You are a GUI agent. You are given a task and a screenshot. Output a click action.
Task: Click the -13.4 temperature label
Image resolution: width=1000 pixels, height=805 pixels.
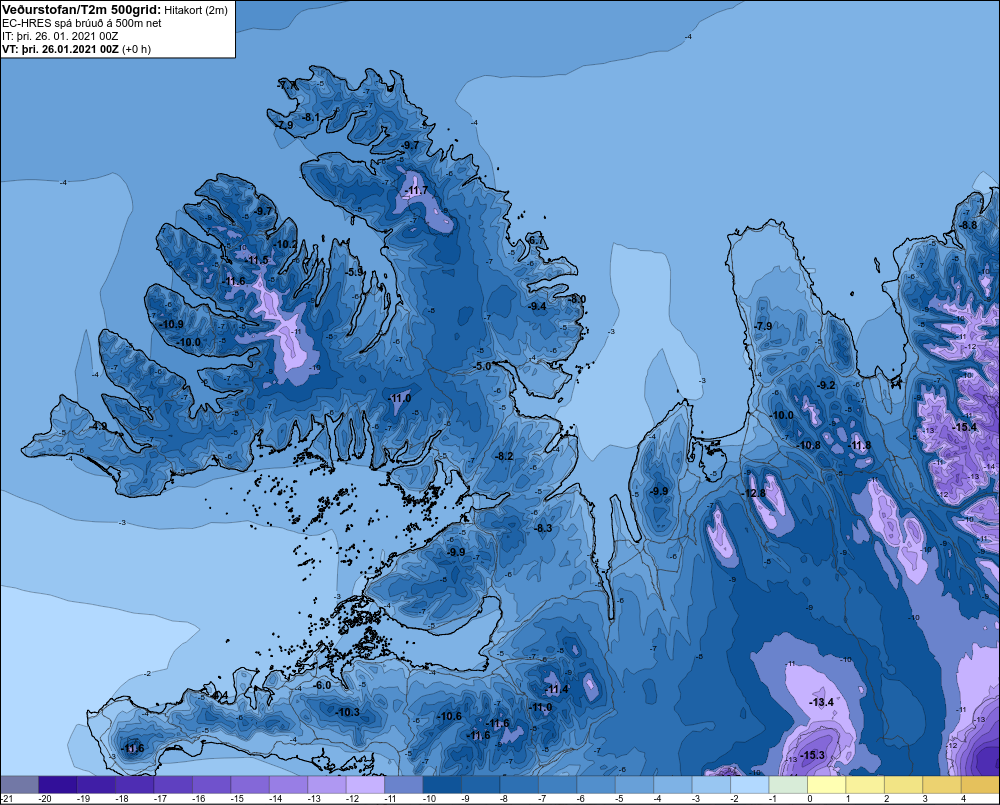[x=821, y=702]
